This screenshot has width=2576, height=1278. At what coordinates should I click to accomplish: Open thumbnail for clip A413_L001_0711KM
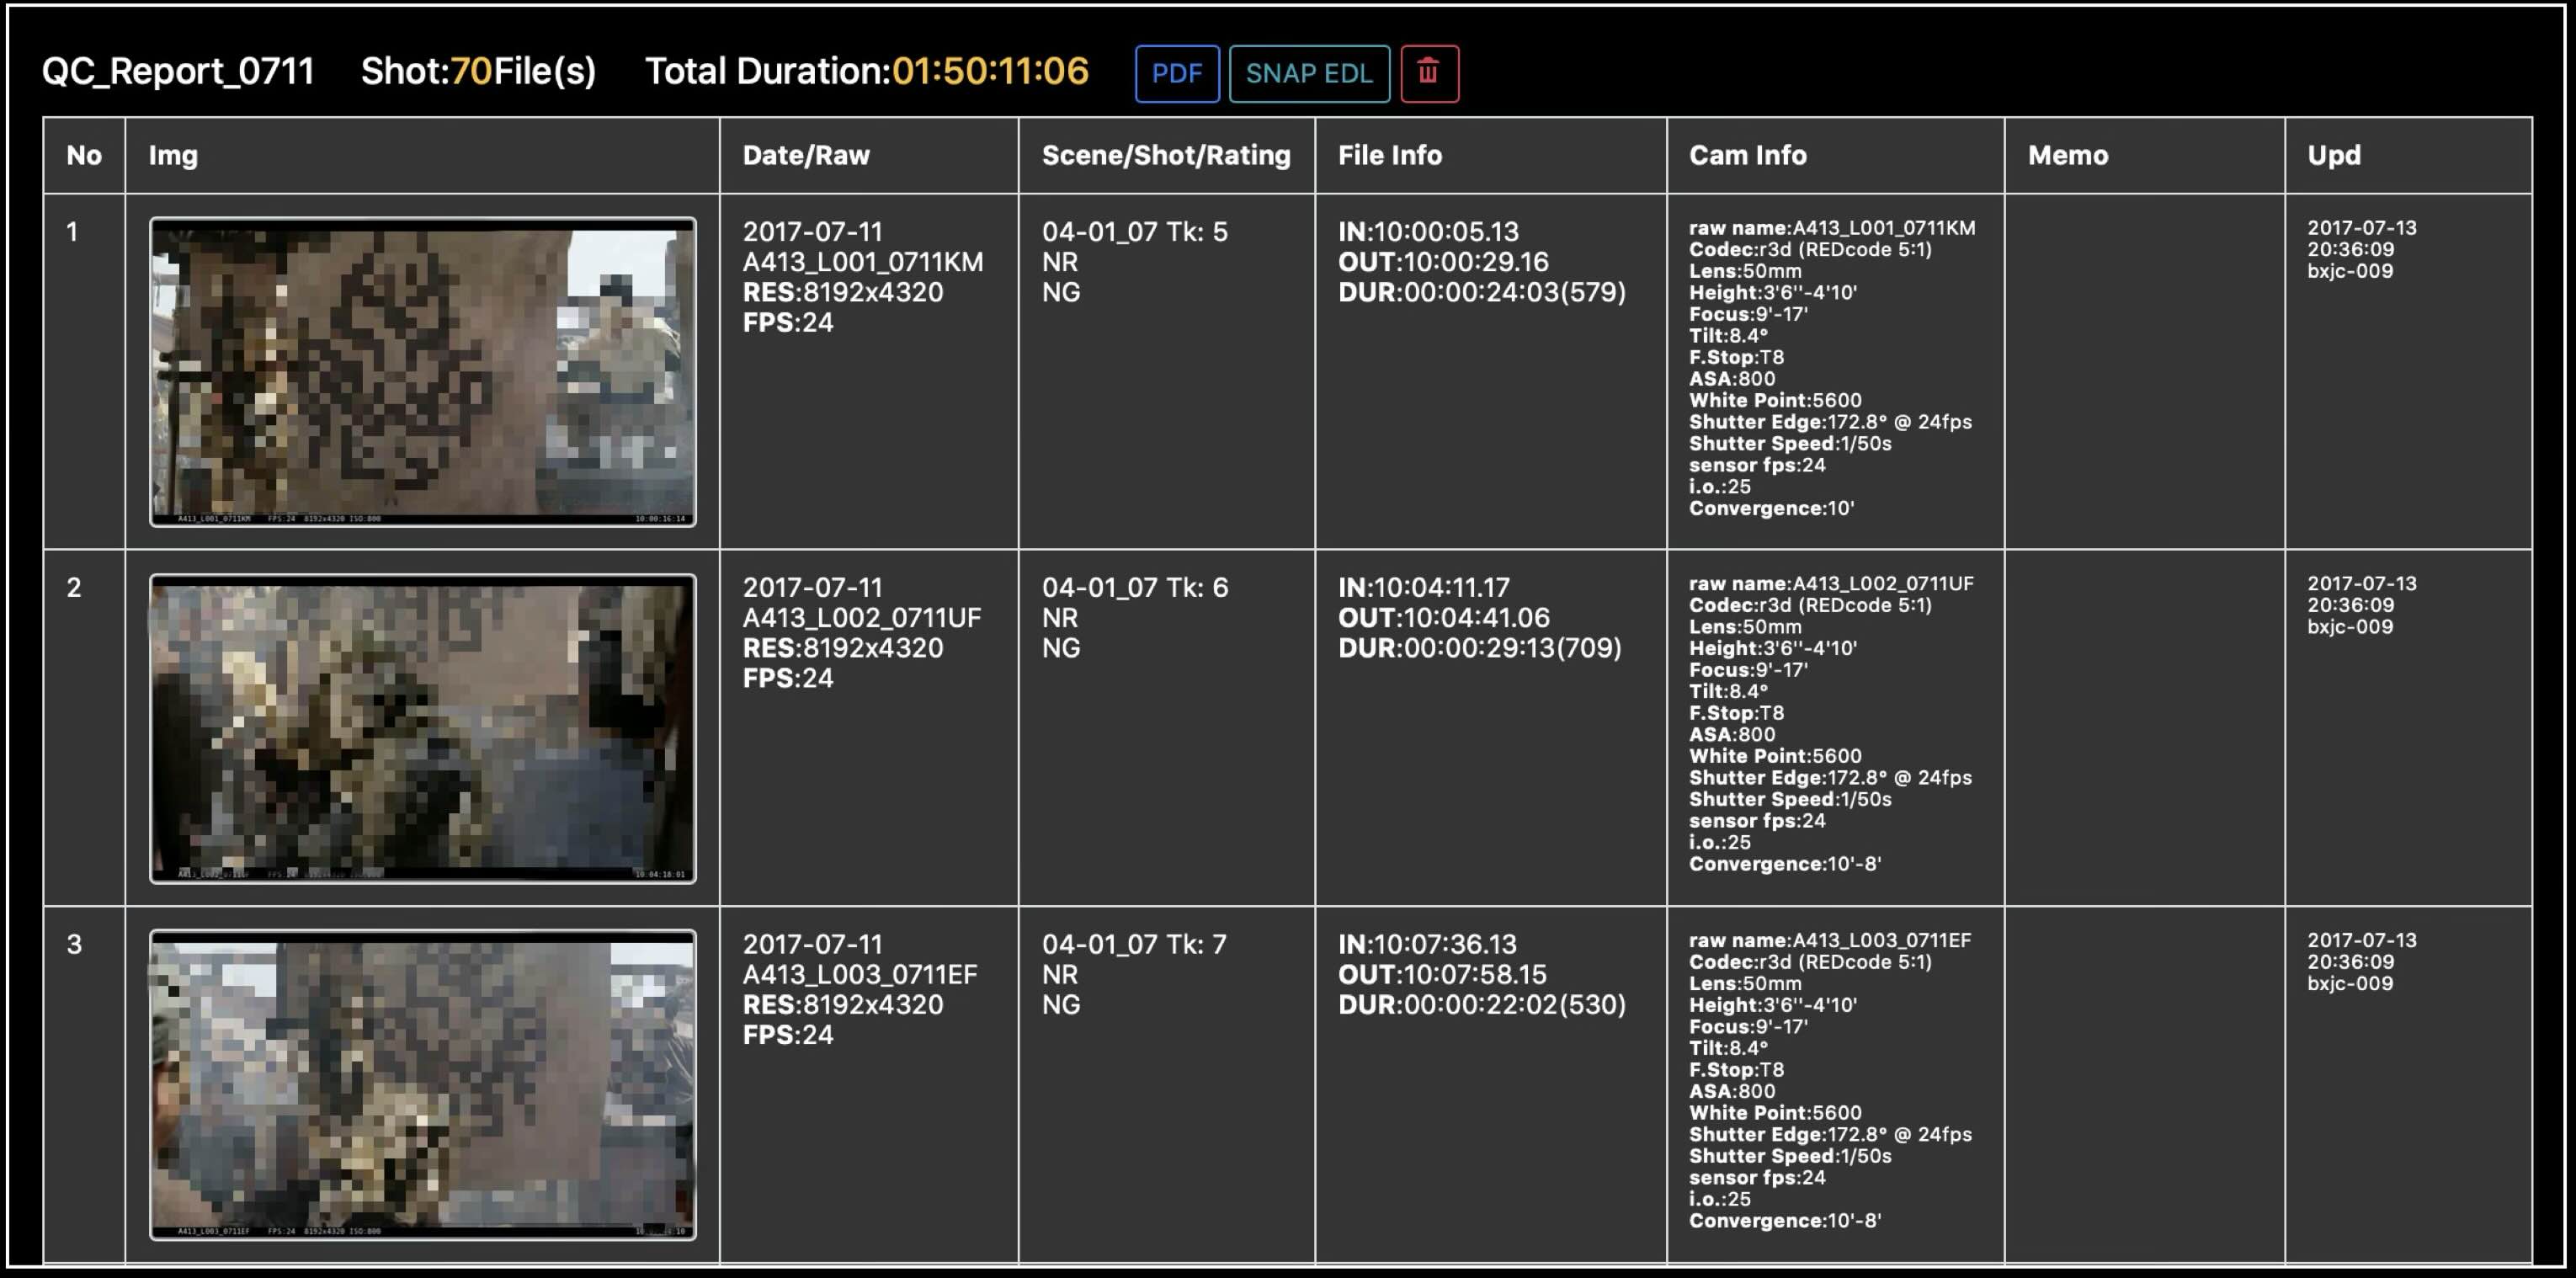422,371
